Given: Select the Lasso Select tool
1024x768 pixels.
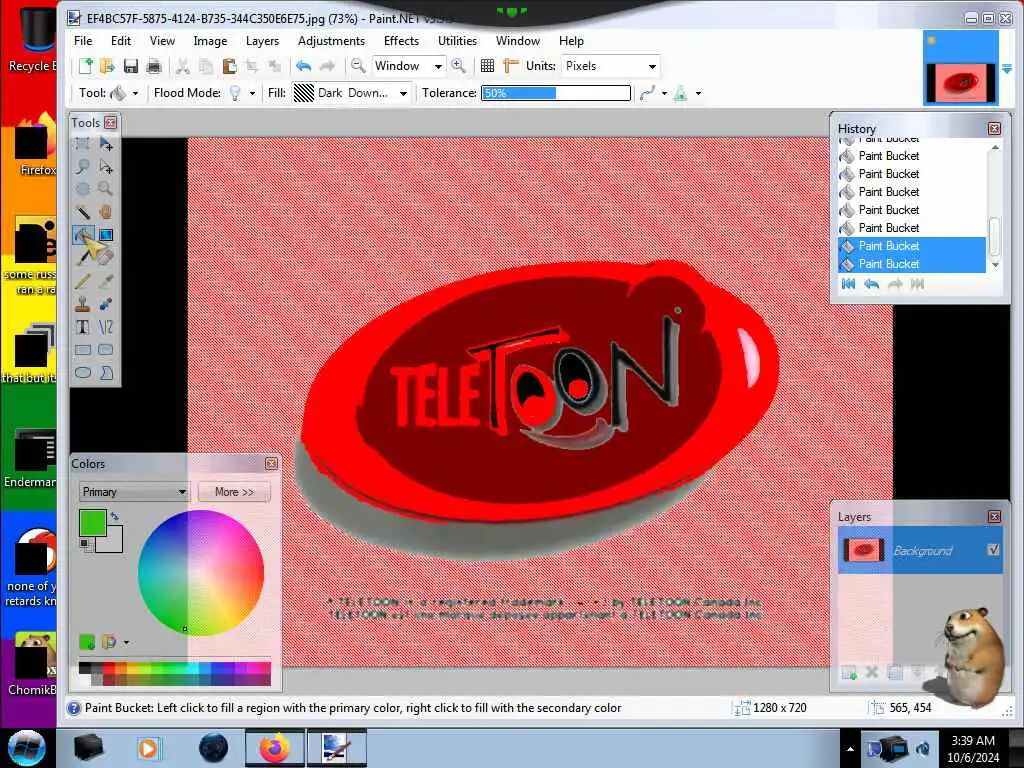Looking at the screenshot, I should 82,167.
